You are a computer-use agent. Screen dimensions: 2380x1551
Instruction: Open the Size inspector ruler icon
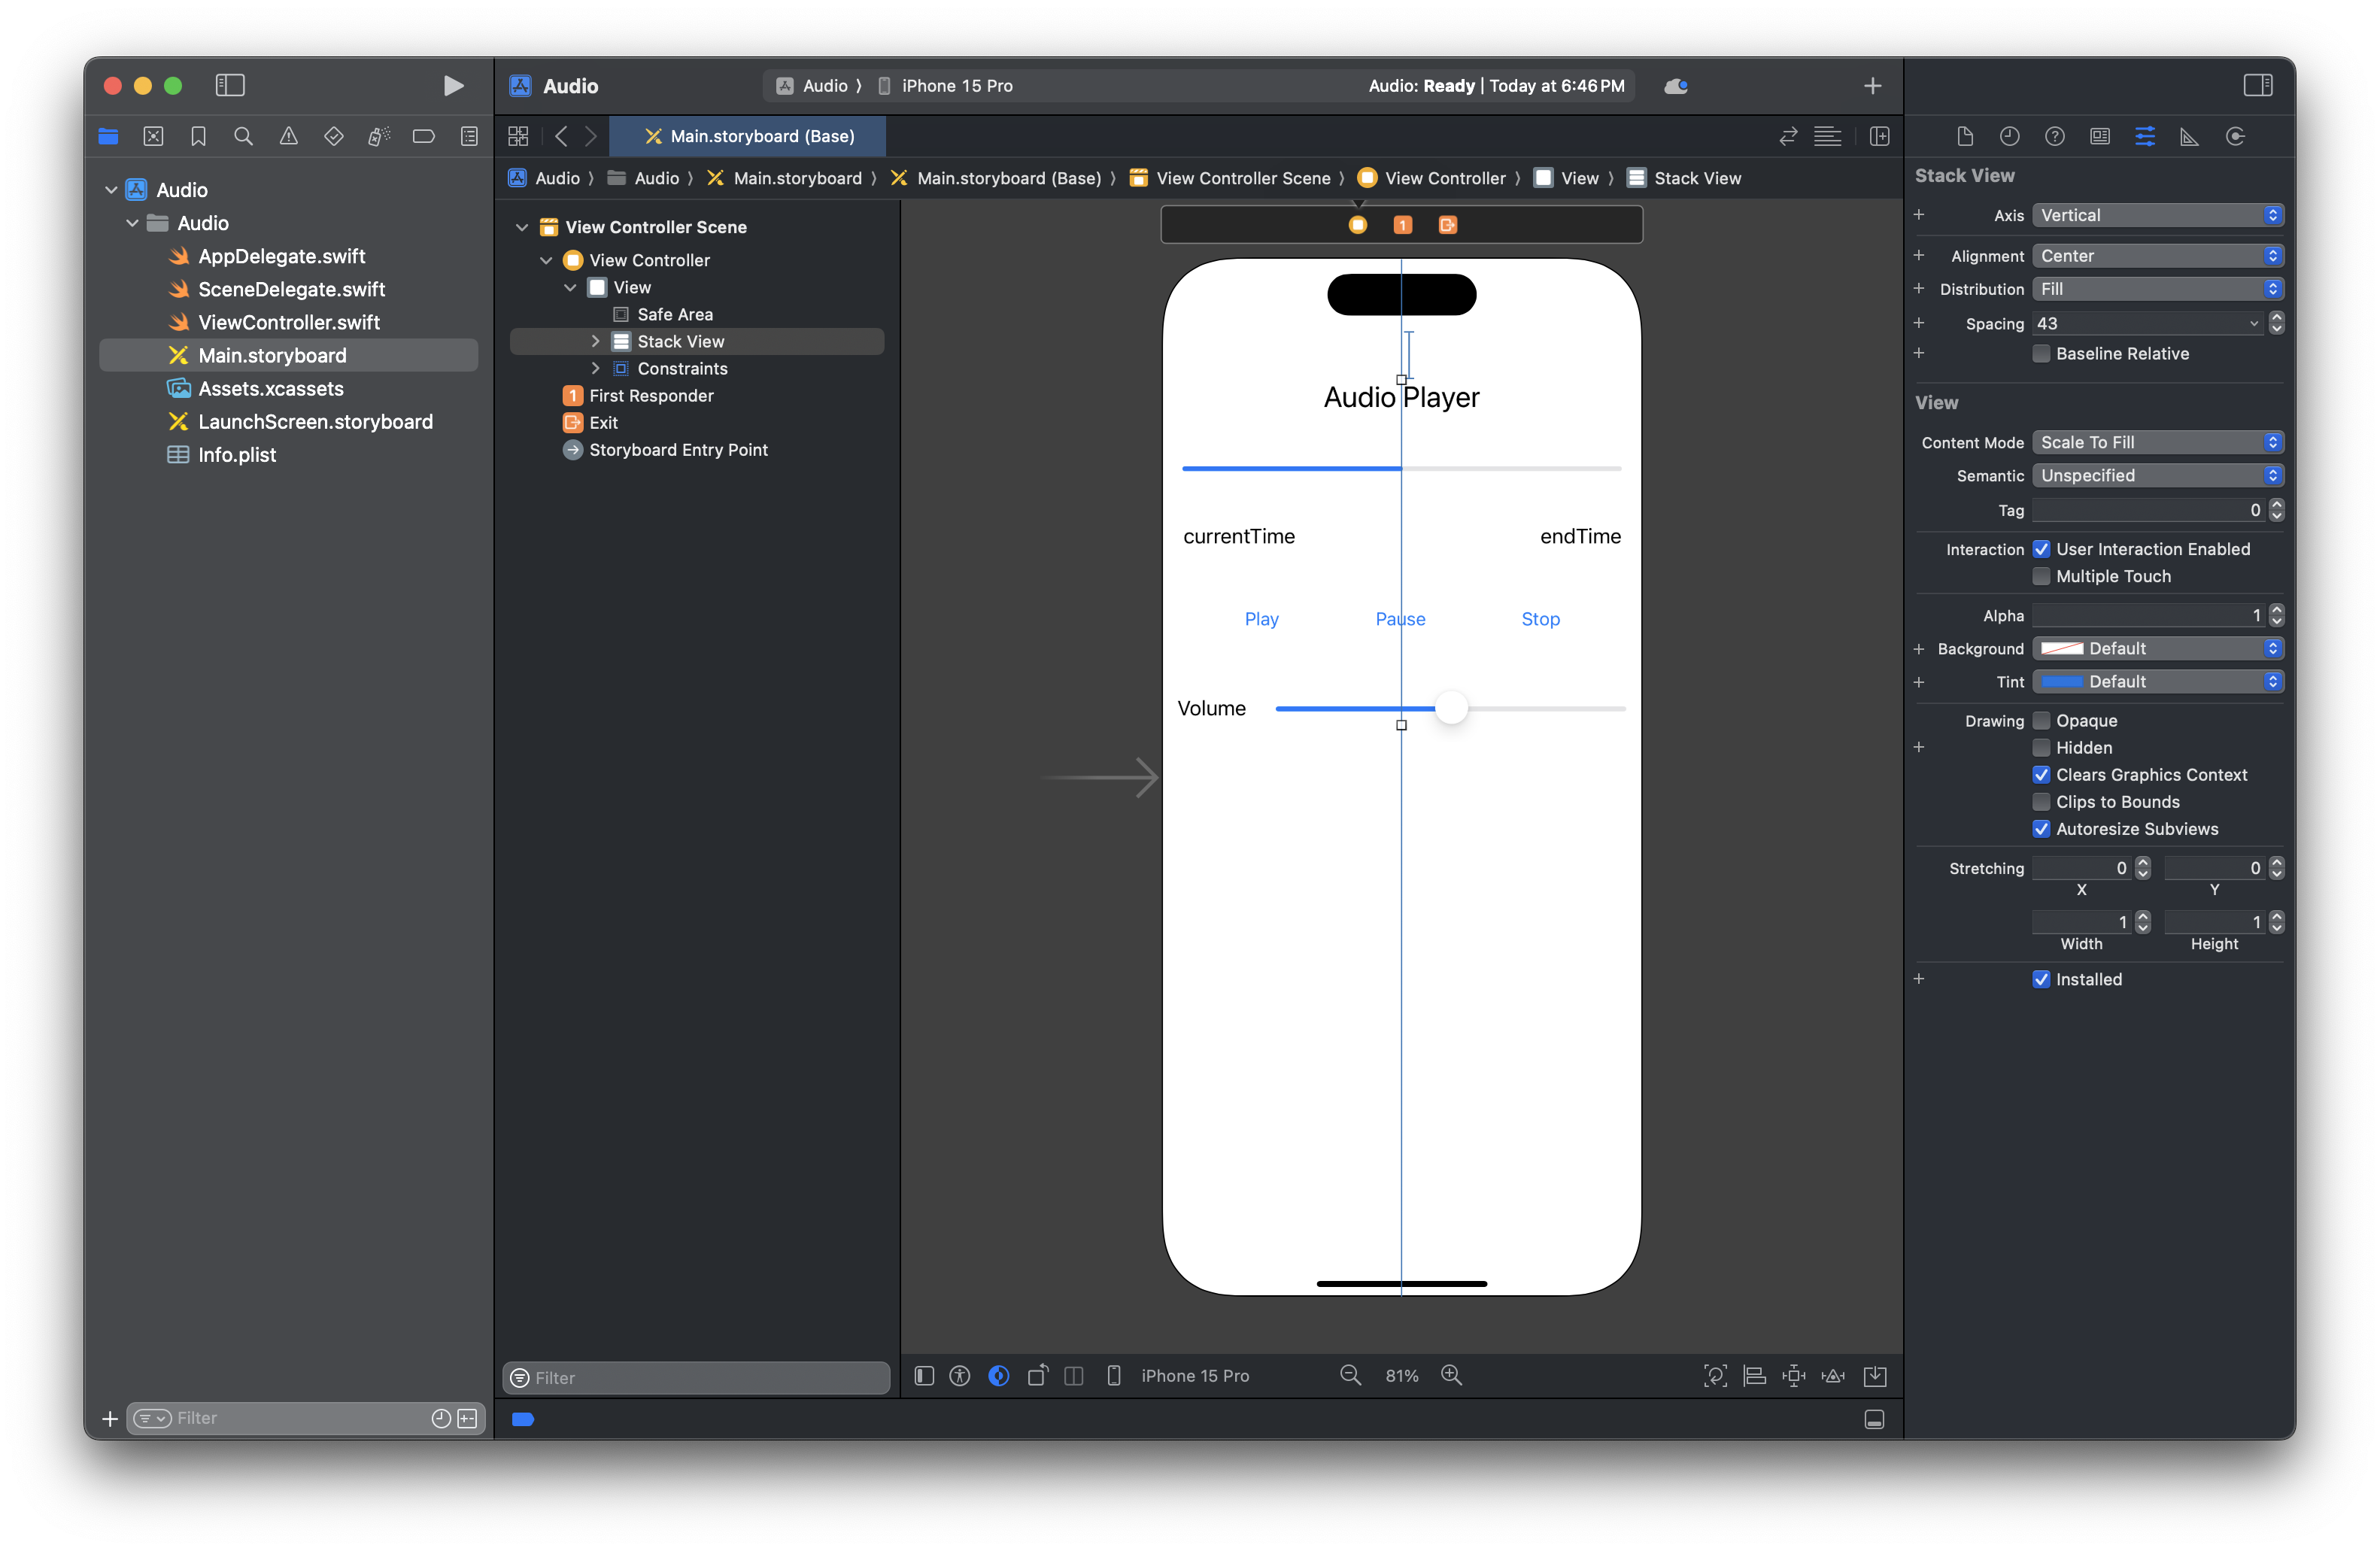point(2189,136)
